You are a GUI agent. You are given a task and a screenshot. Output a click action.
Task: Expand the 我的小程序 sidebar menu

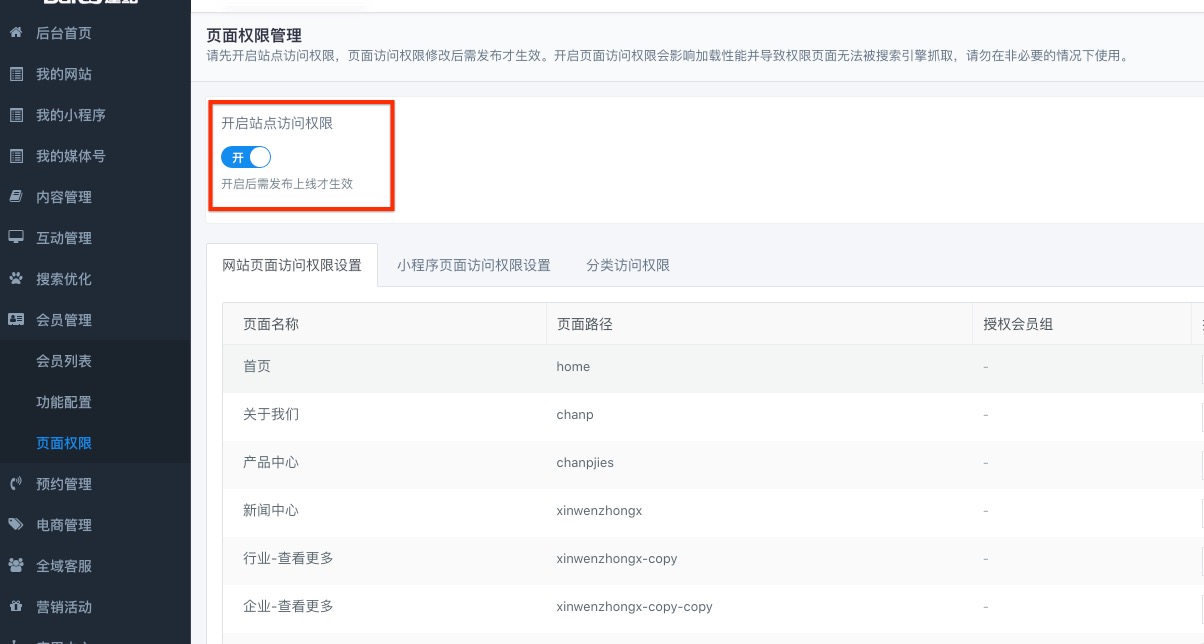(x=70, y=115)
